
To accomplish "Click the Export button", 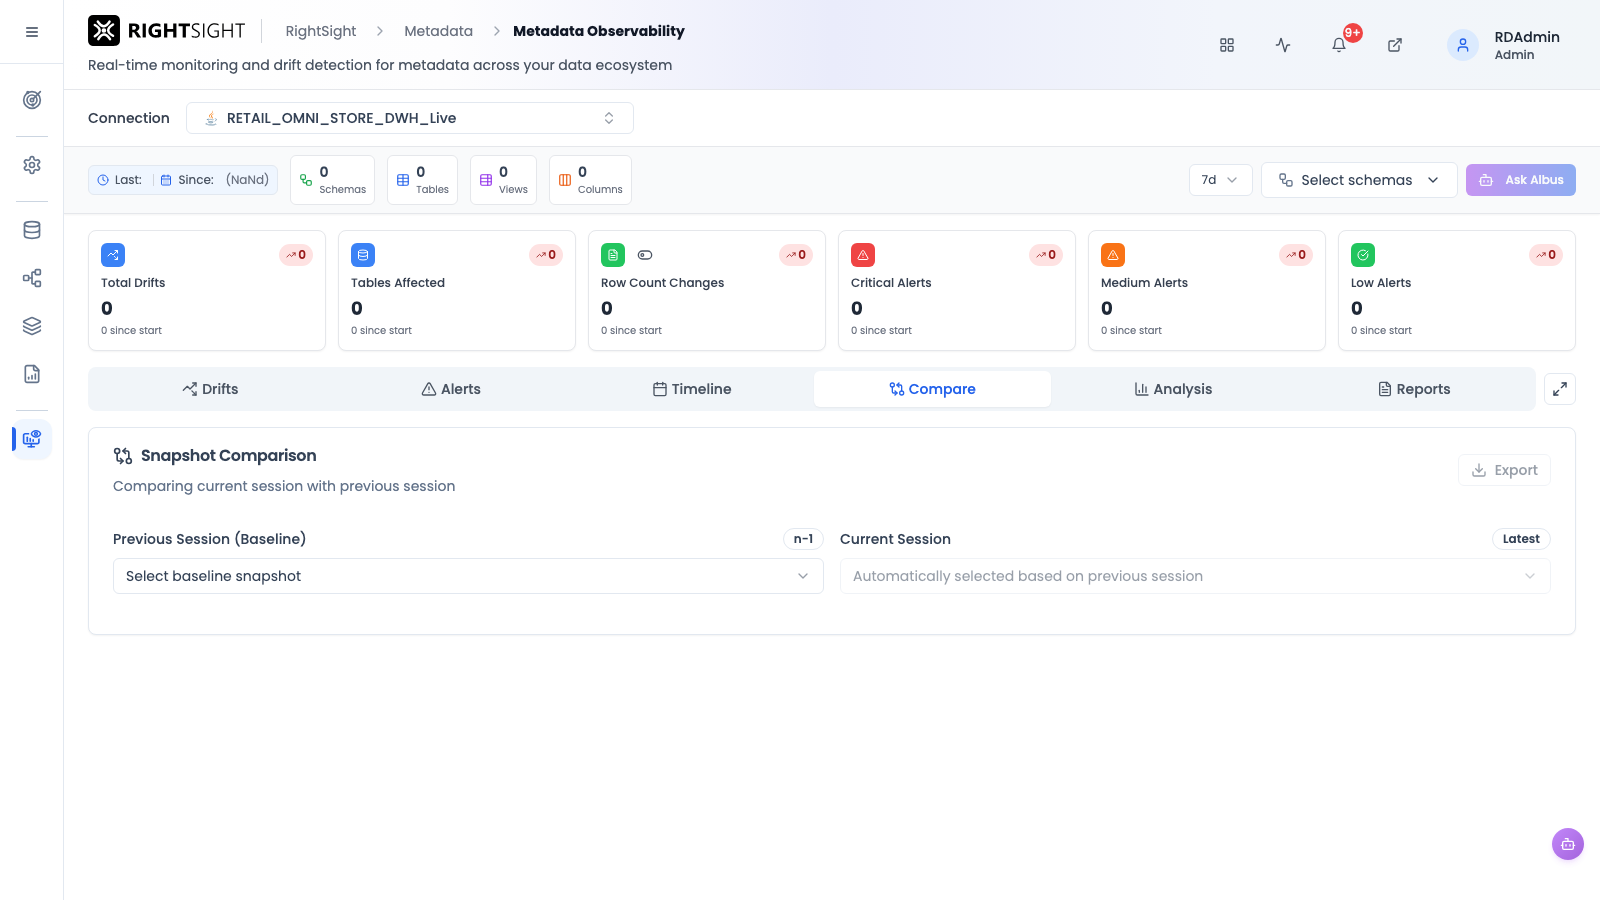I will [x=1504, y=470].
